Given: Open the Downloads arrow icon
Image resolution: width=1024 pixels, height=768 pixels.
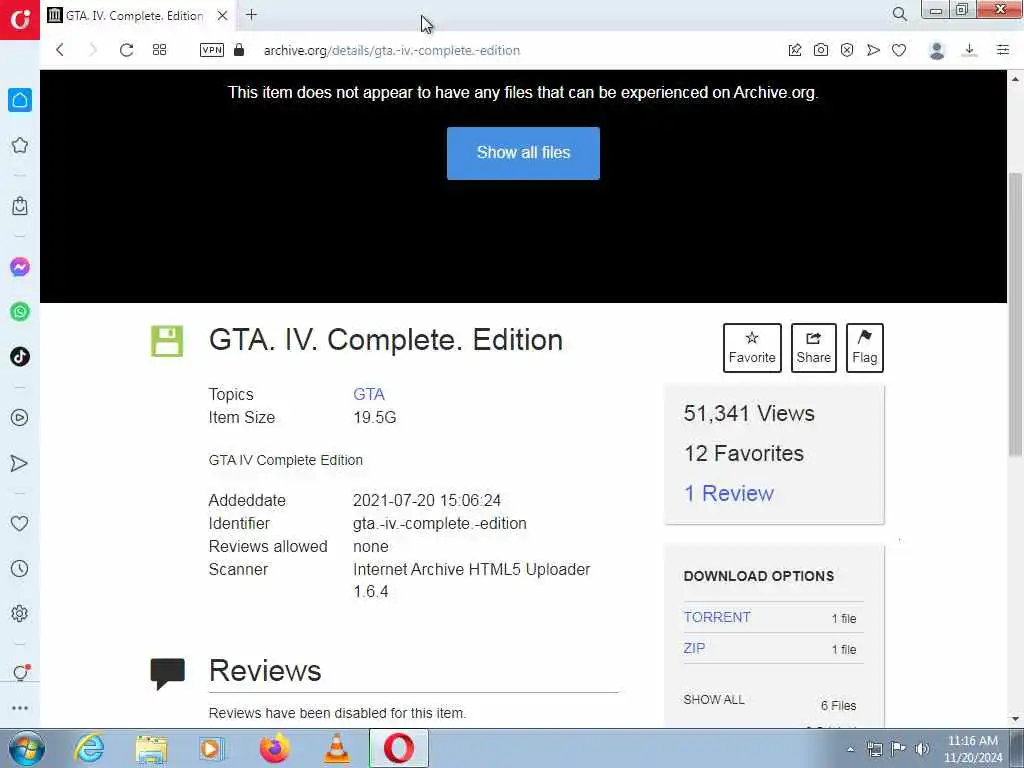Looking at the screenshot, I should [970, 50].
